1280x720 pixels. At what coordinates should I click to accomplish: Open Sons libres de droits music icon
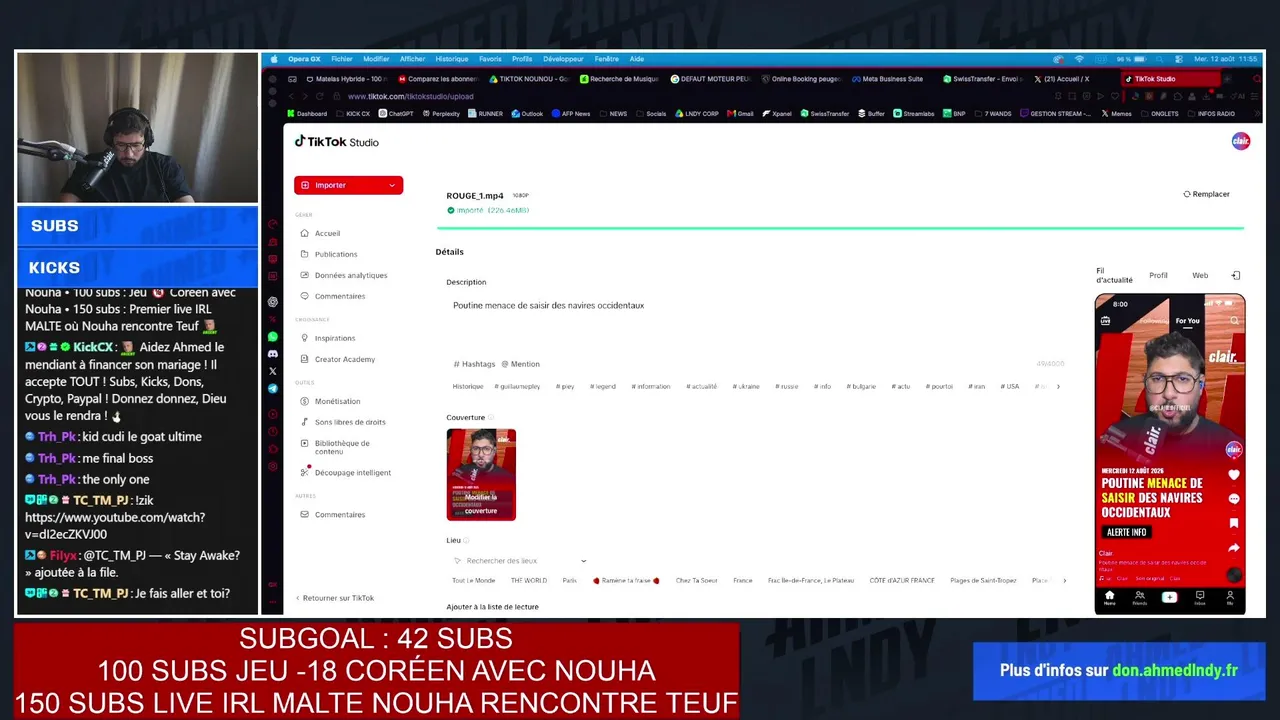coord(305,422)
